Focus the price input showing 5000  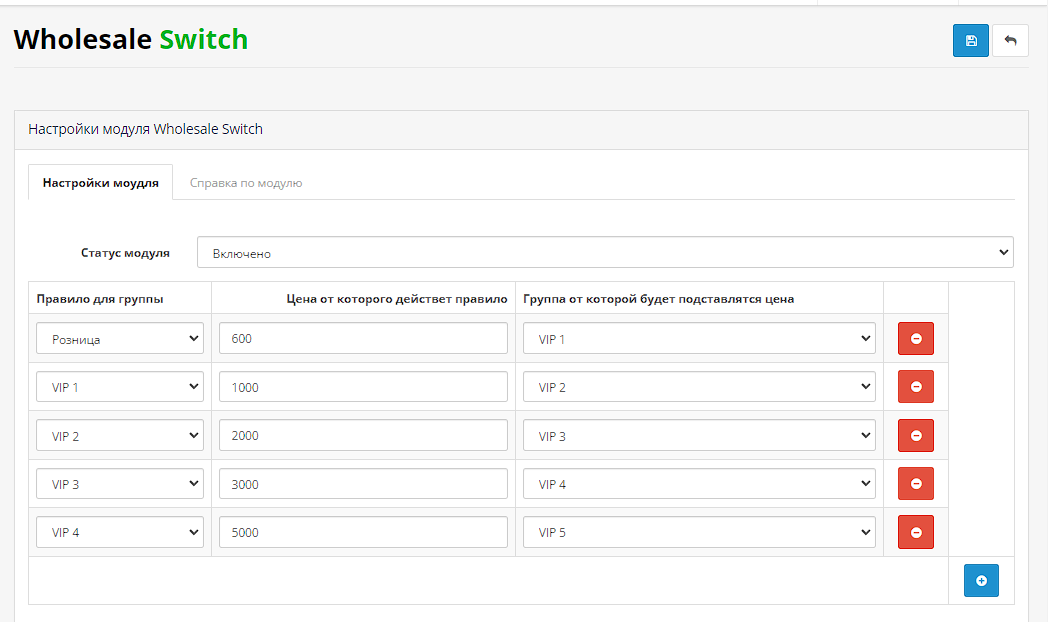click(x=363, y=532)
